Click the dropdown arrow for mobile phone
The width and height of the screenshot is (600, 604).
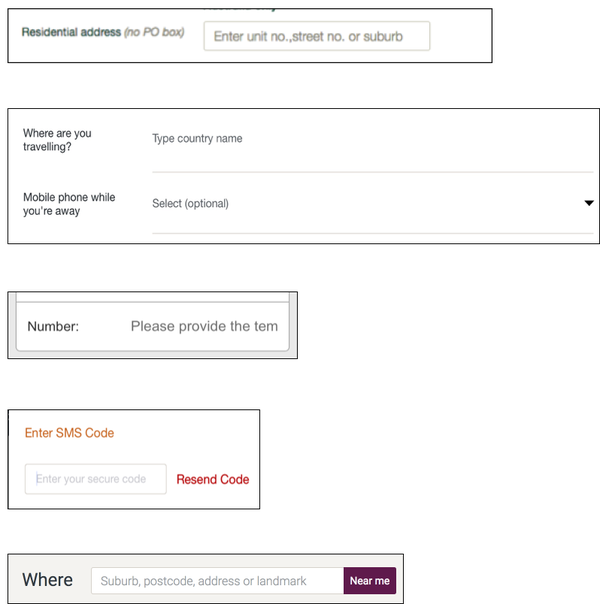coord(588,203)
